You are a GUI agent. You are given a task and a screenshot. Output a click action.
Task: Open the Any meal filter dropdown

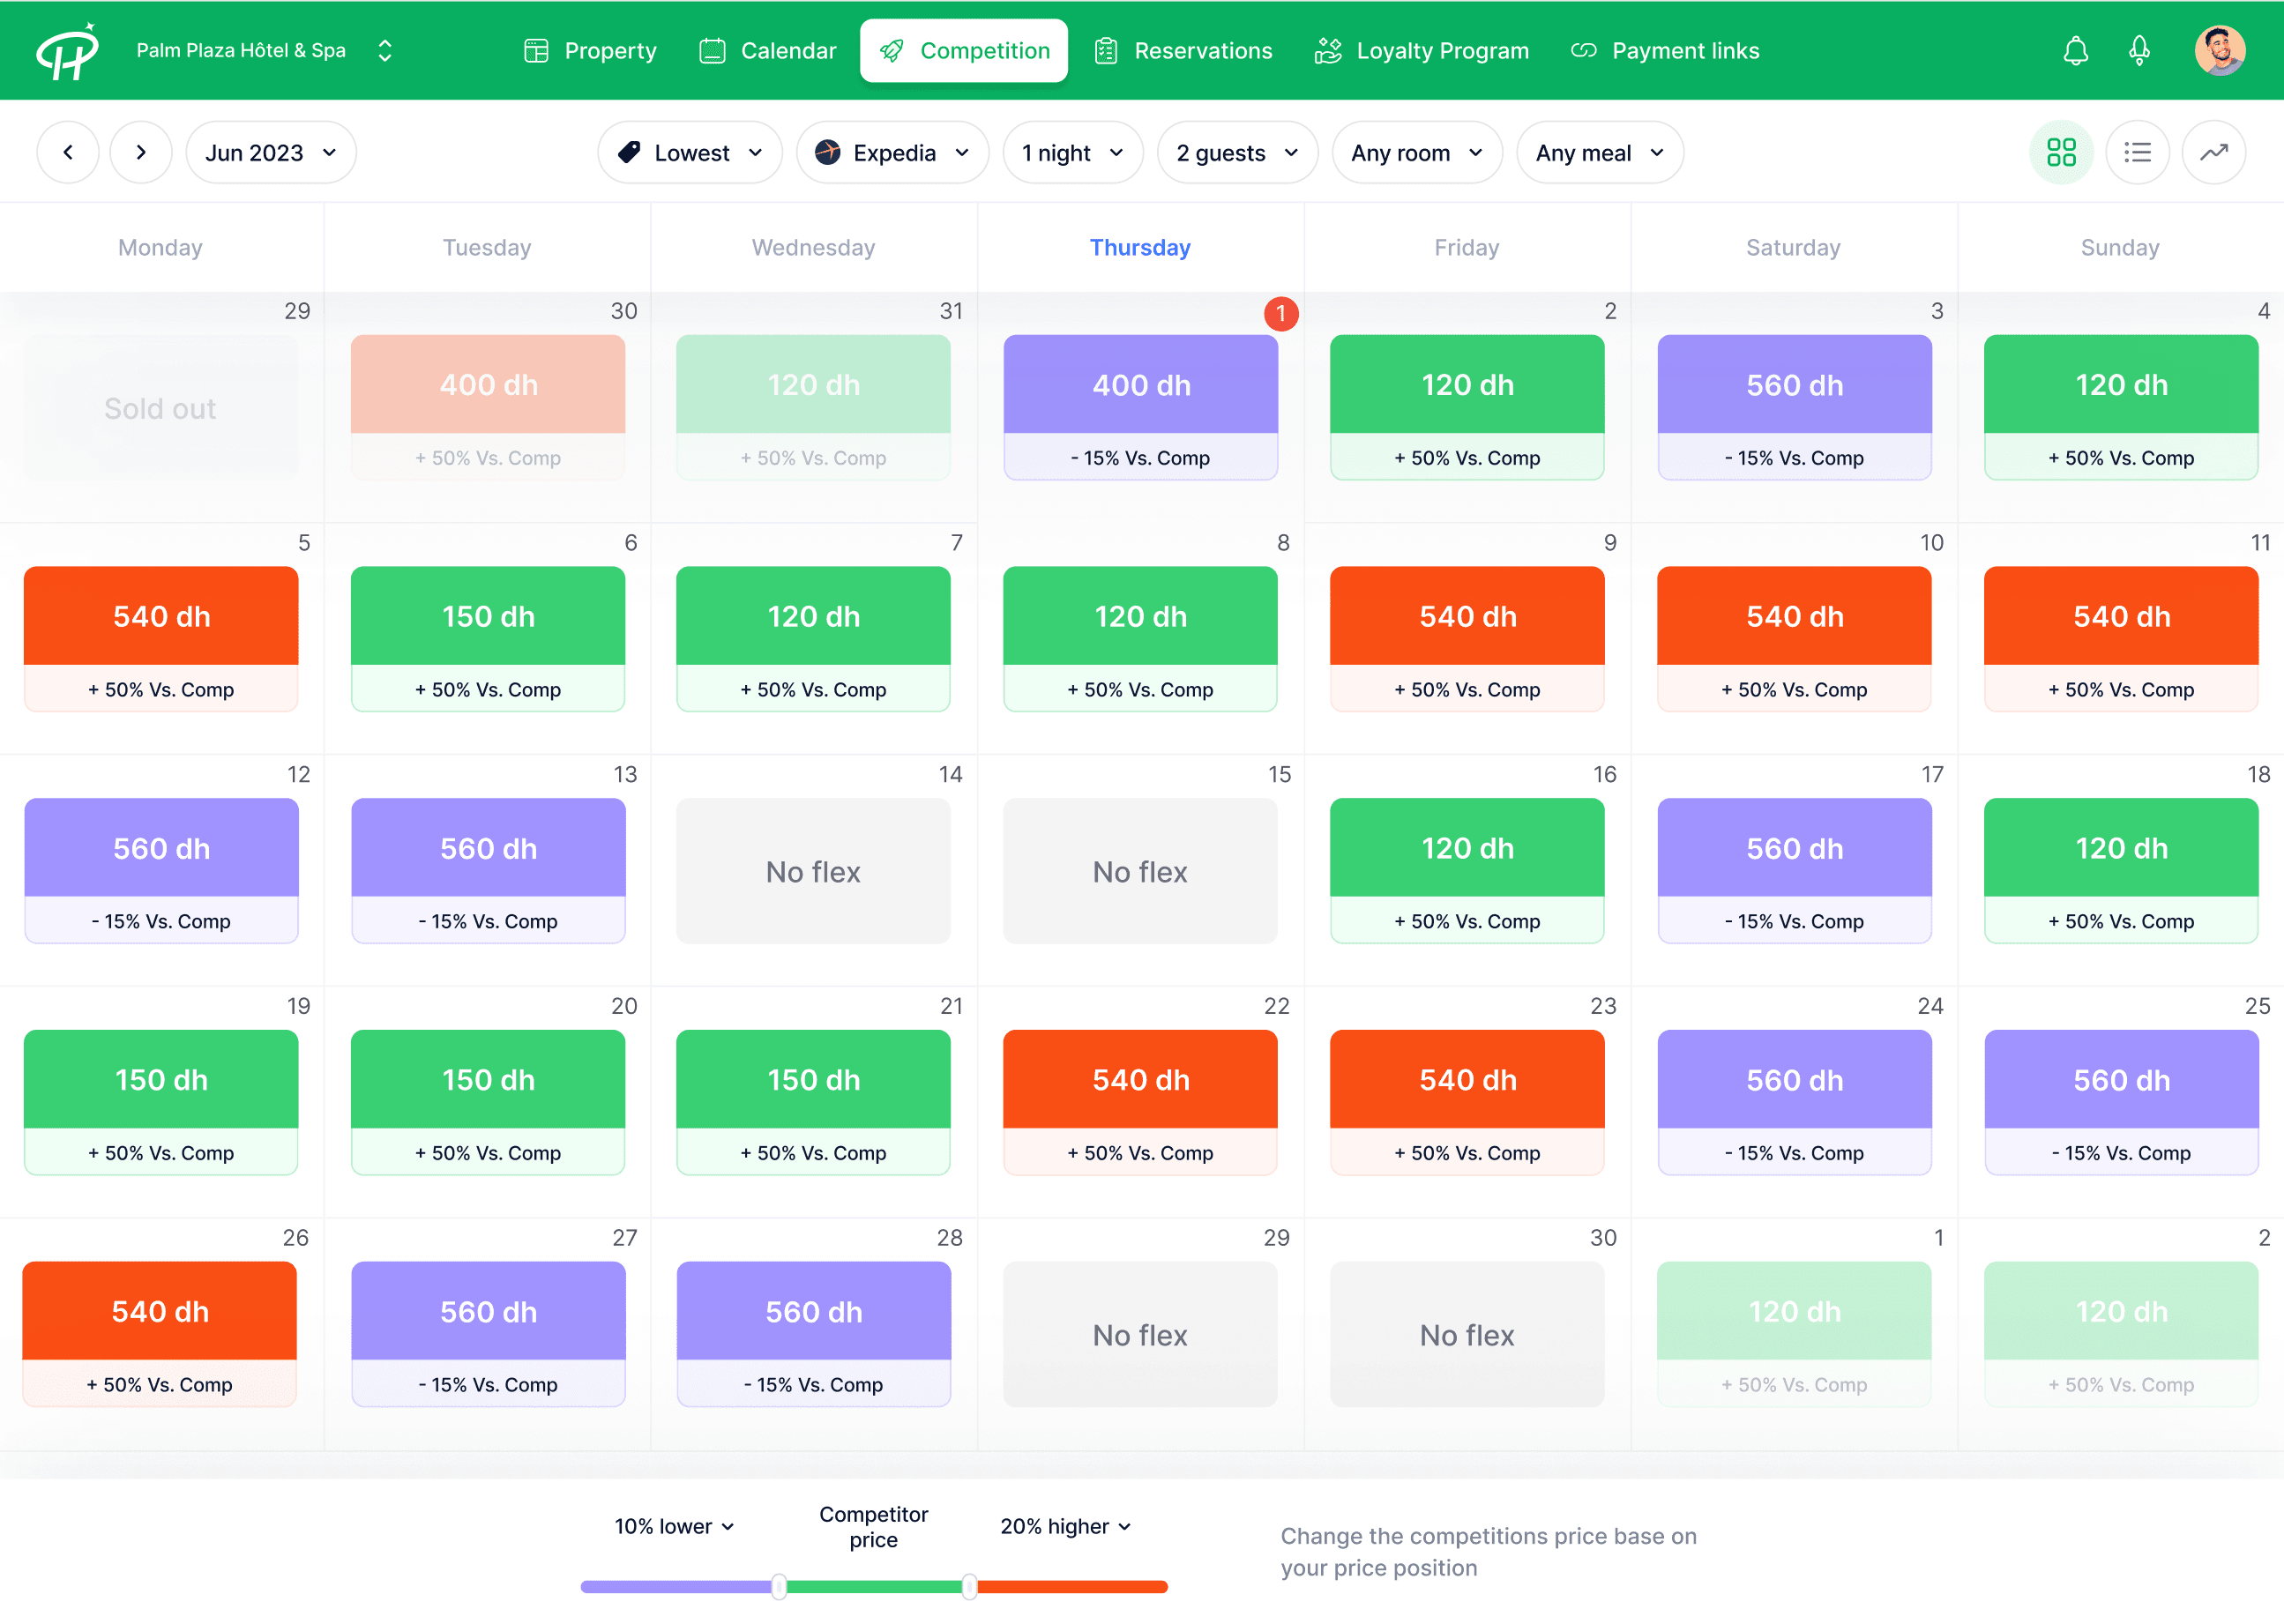pos(1599,152)
